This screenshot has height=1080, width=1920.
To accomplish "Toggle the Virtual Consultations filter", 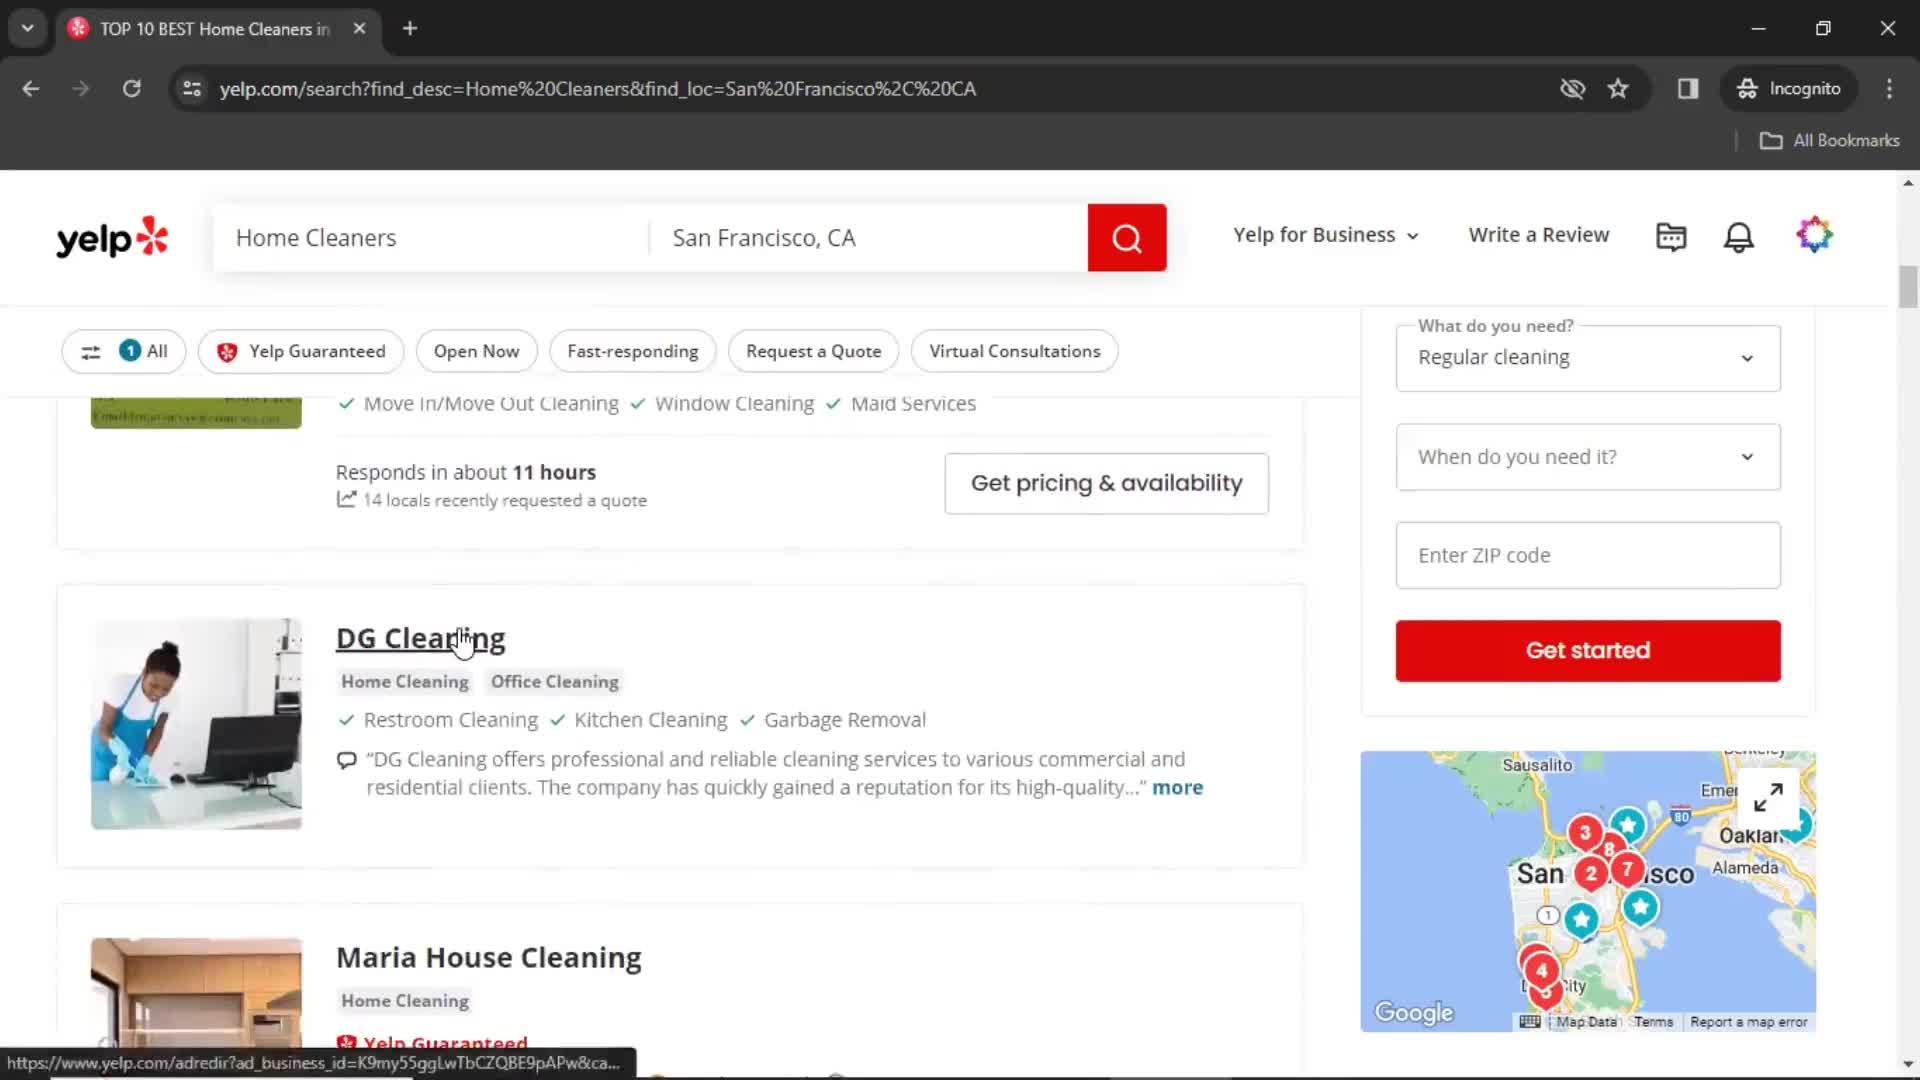I will click(1014, 349).
